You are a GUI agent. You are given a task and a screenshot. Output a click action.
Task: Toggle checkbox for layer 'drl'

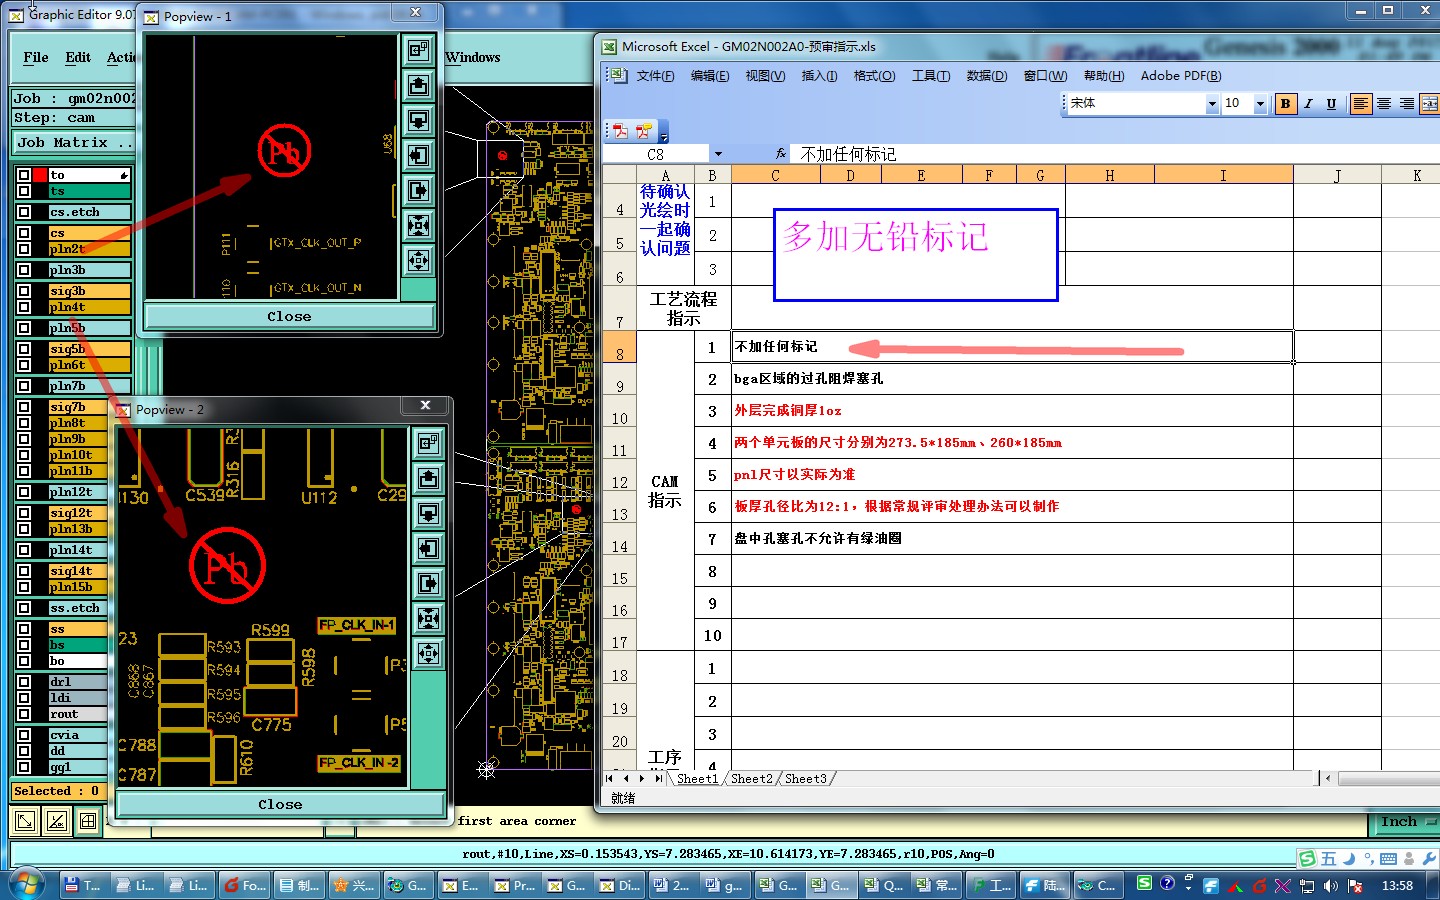tap(24, 682)
